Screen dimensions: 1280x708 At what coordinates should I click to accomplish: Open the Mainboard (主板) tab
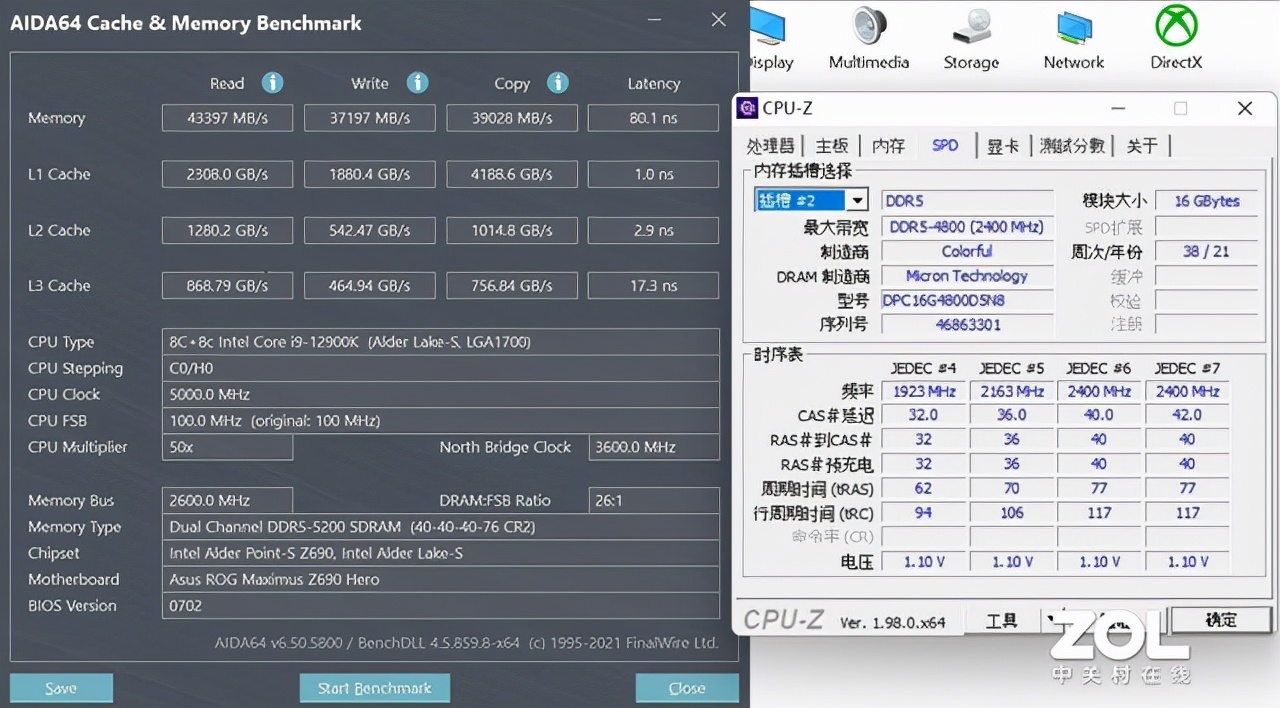click(x=831, y=145)
